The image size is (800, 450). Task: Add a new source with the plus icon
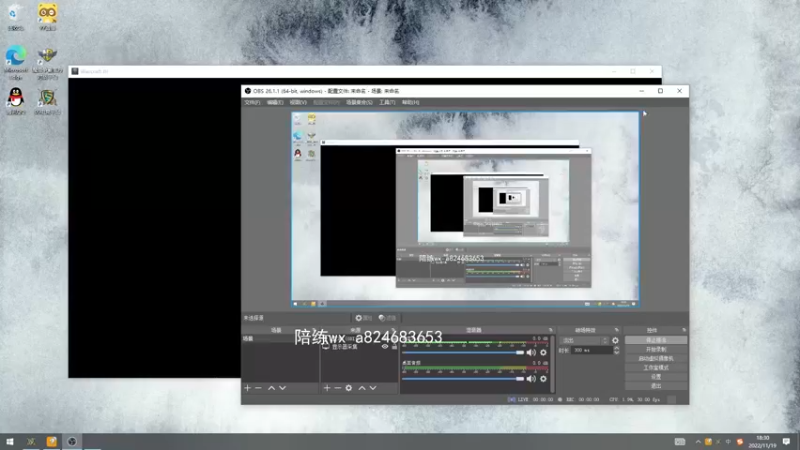(x=327, y=388)
